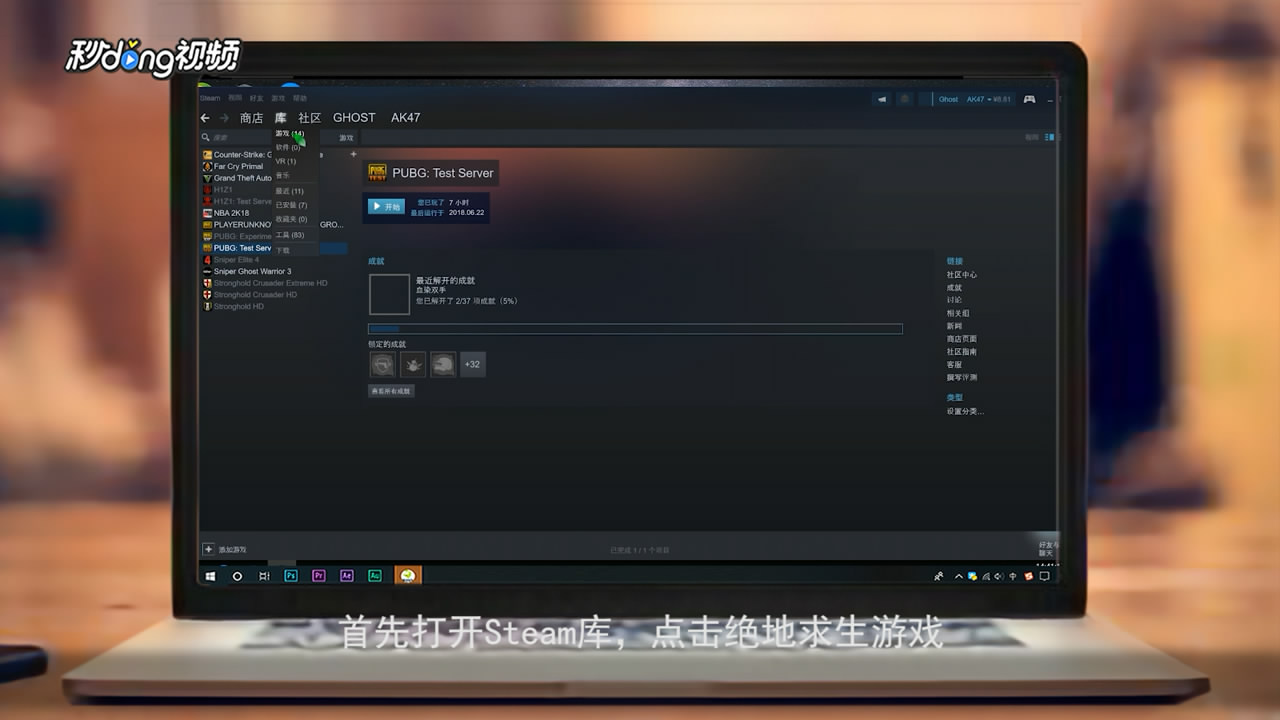1280x720 pixels.
Task: Select Sniper Ghost Warrior 3 entry
Action: coord(247,271)
